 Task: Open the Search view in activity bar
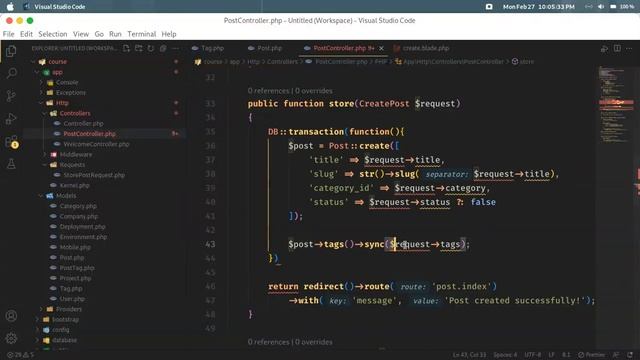click(11, 73)
